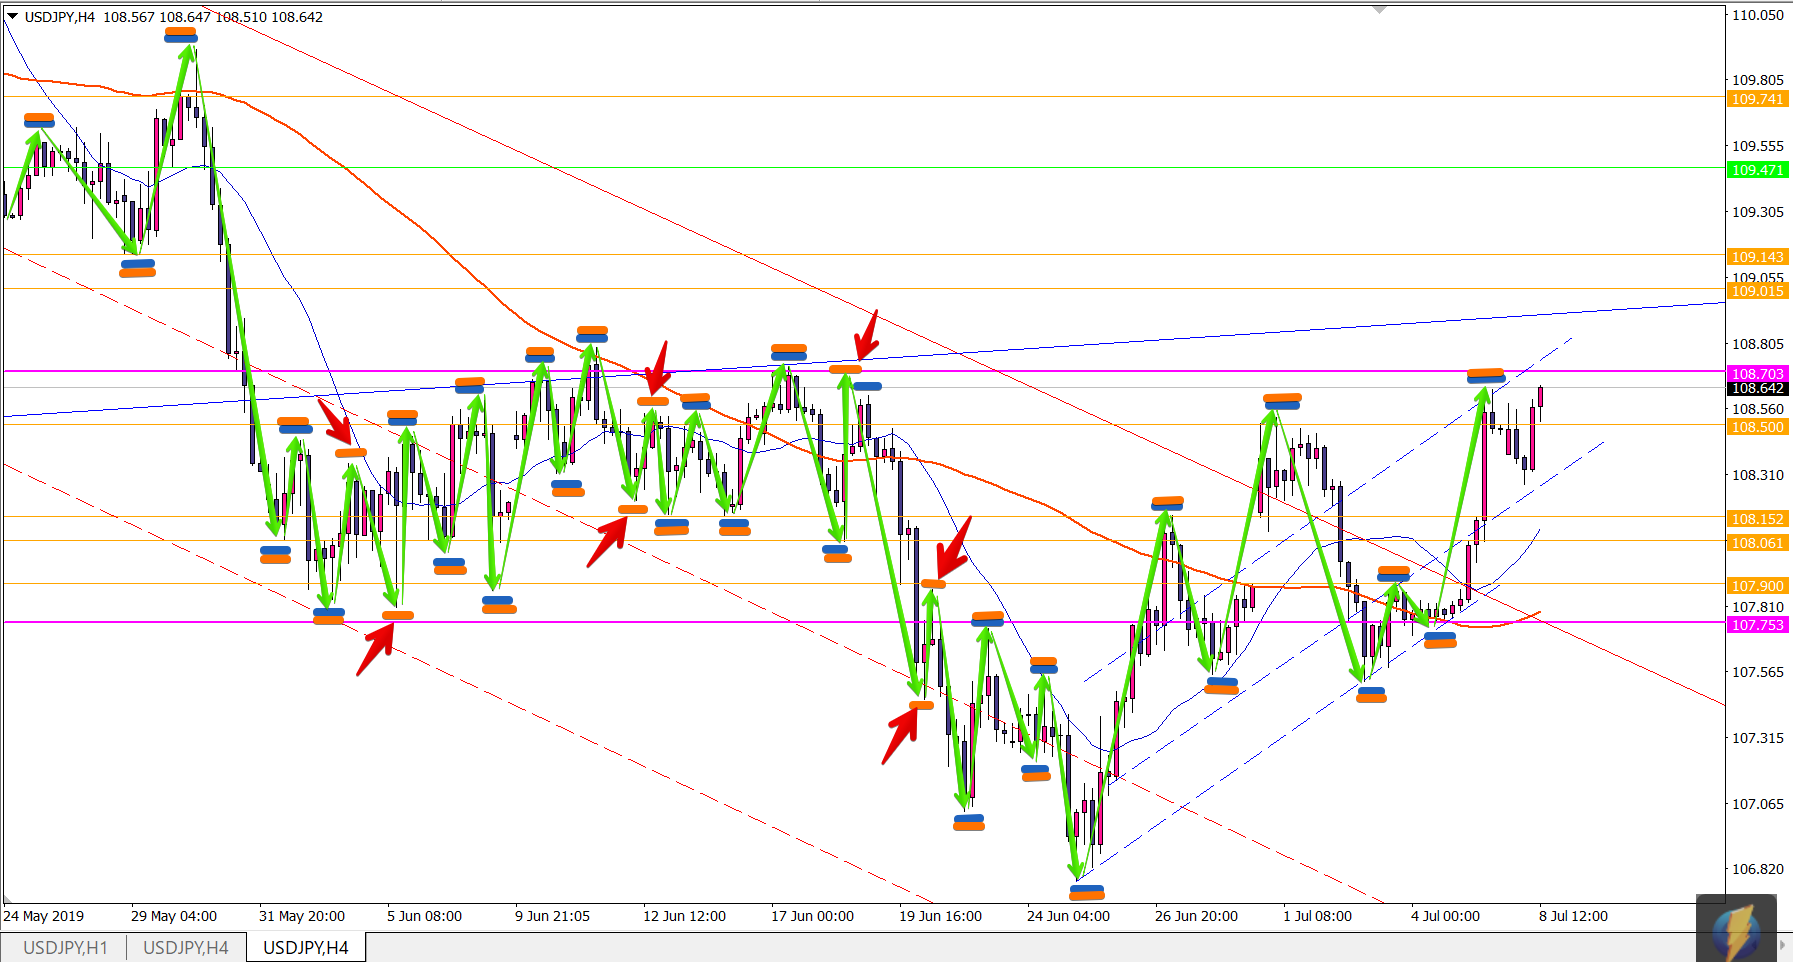Click the 26 Jun 20:00 date label
This screenshot has height=962, width=1793.
(1197, 916)
